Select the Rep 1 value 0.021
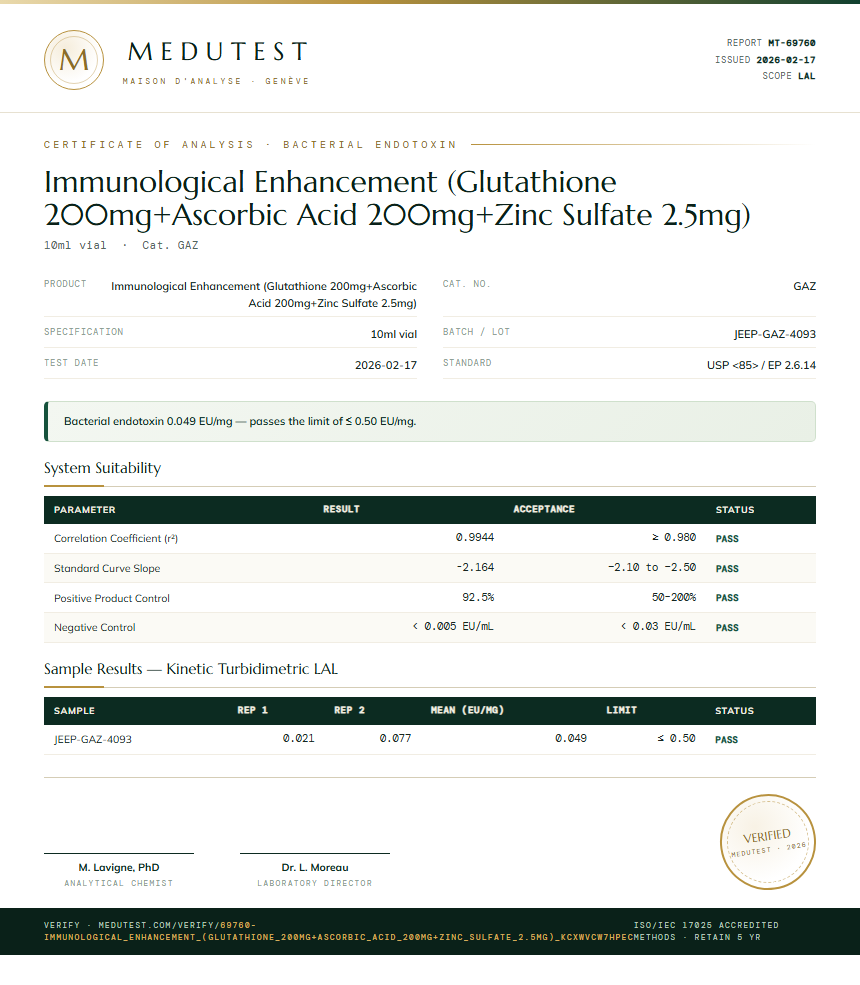 tap(298, 738)
